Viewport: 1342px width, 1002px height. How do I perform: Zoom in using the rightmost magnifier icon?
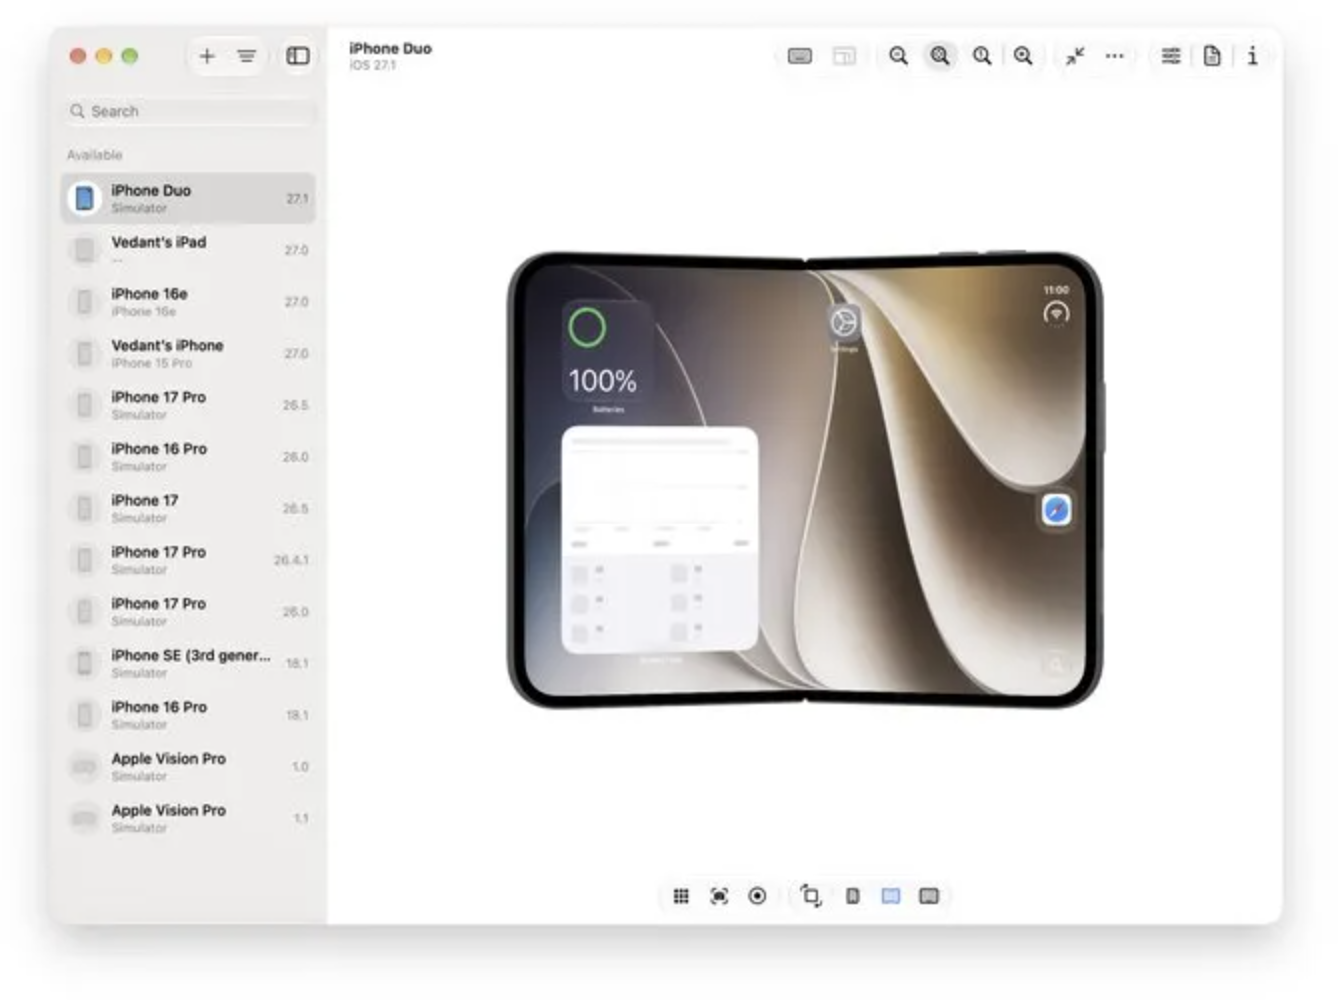point(1023,56)
